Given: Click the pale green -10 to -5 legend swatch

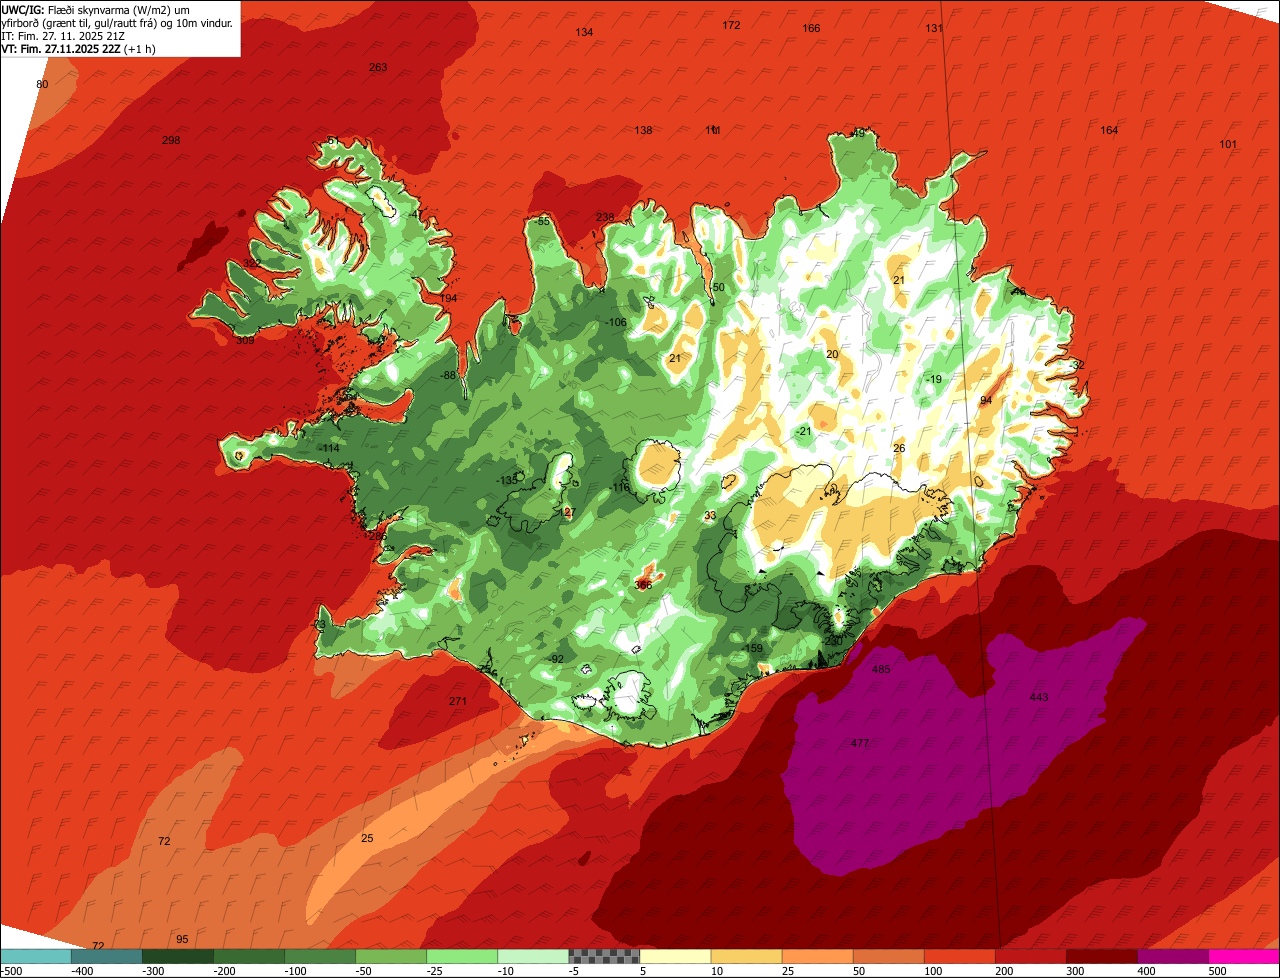Looking at the screenshot, I should point(533,956).
